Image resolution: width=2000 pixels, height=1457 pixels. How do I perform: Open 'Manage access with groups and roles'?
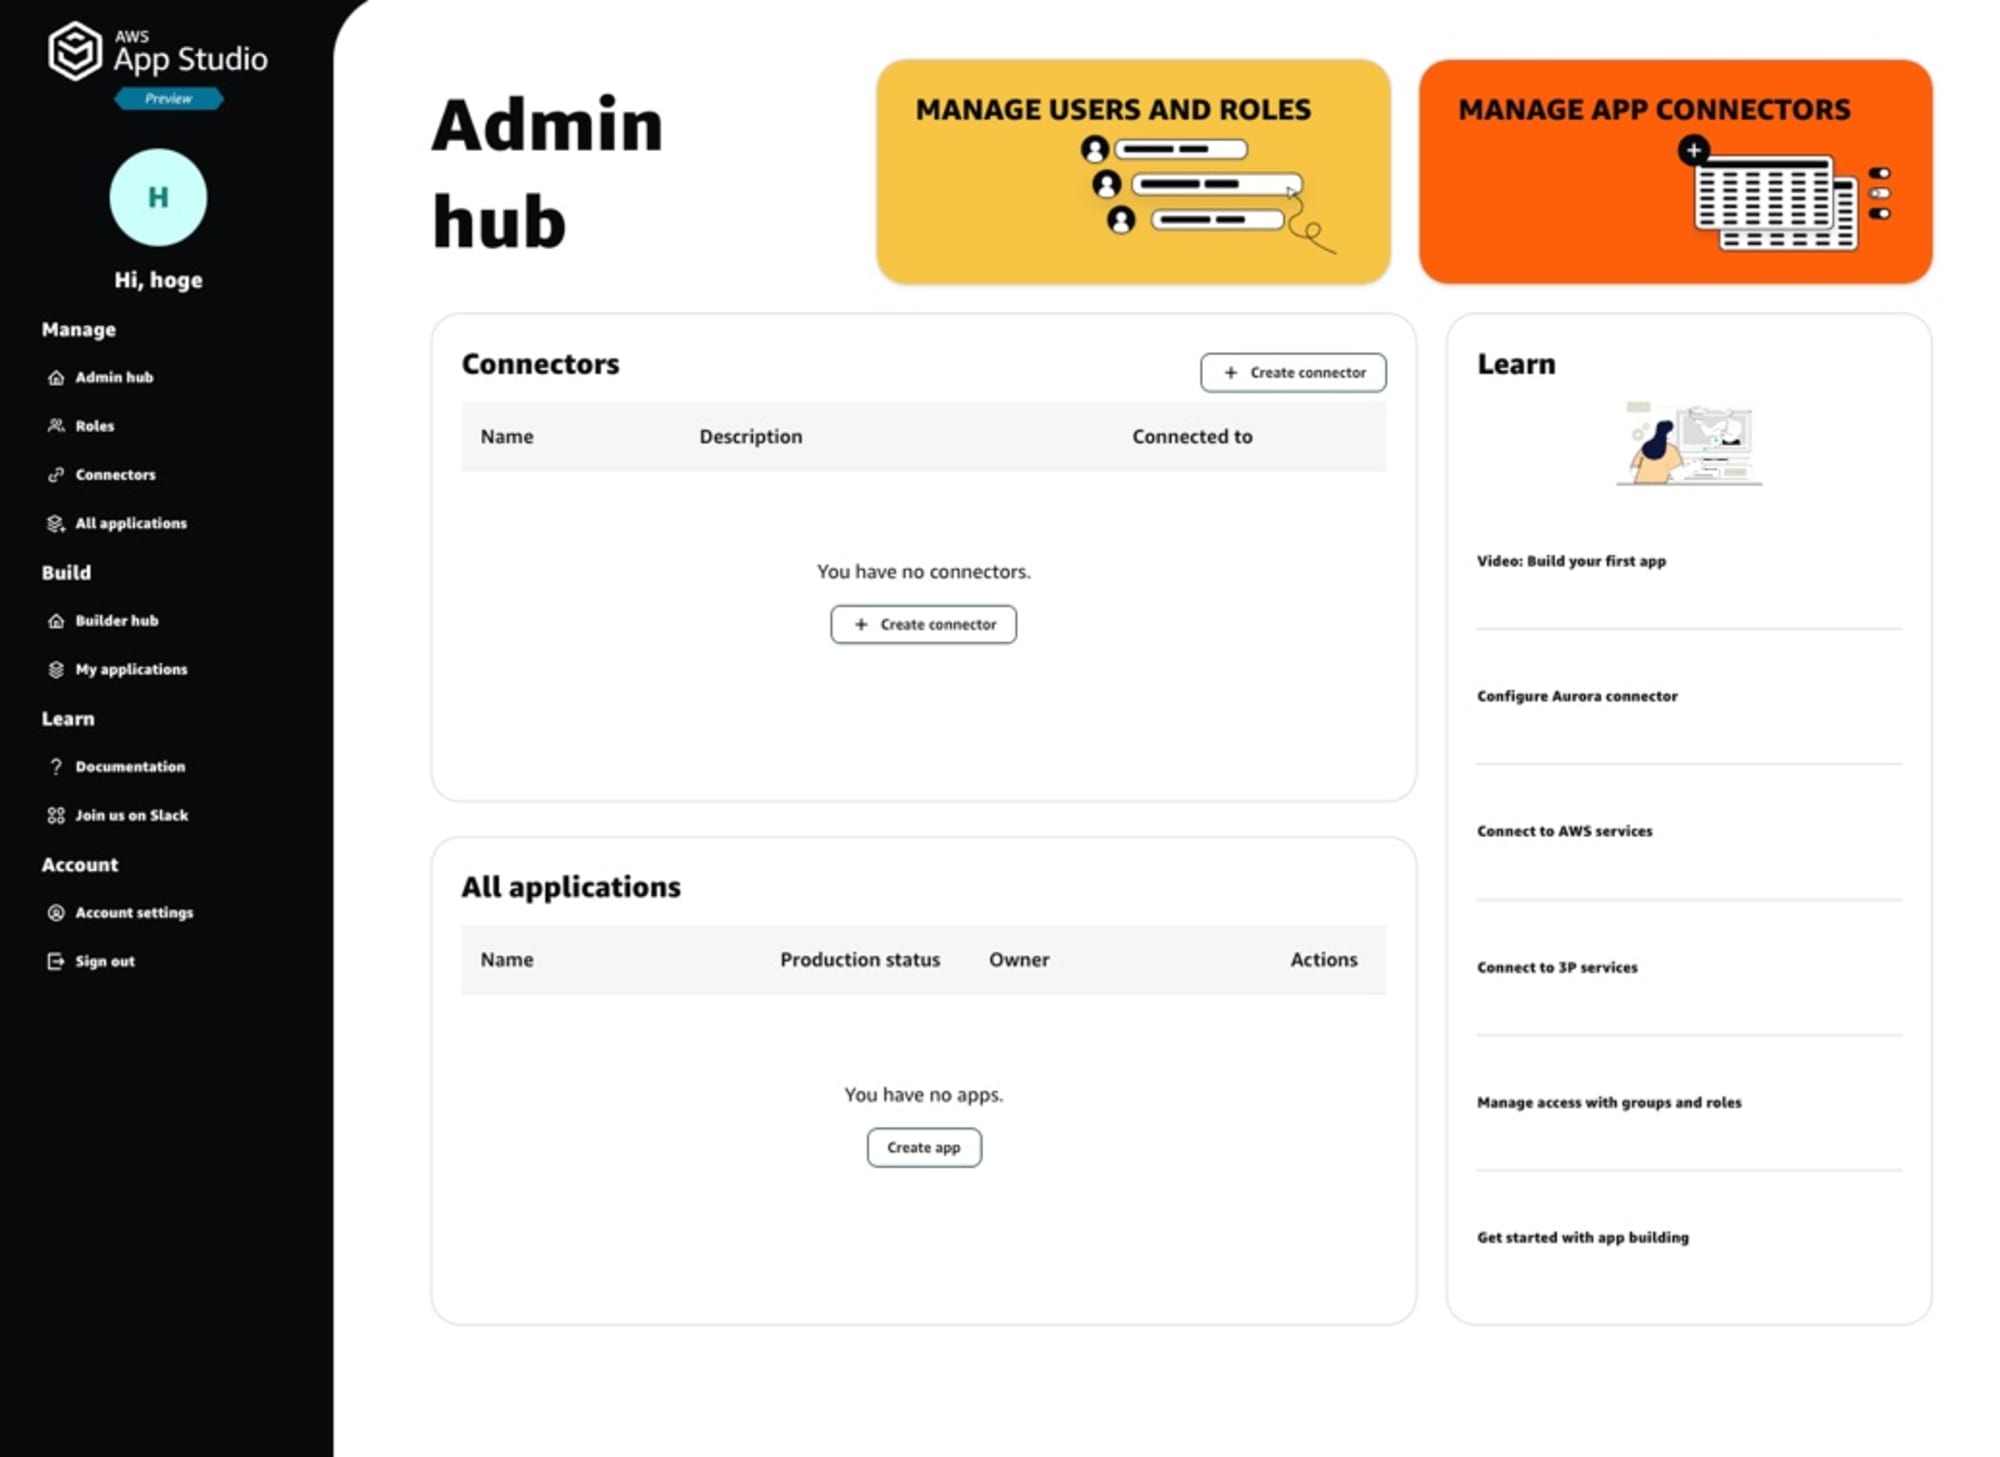pyautogui.click(x=1609, y=1102)
